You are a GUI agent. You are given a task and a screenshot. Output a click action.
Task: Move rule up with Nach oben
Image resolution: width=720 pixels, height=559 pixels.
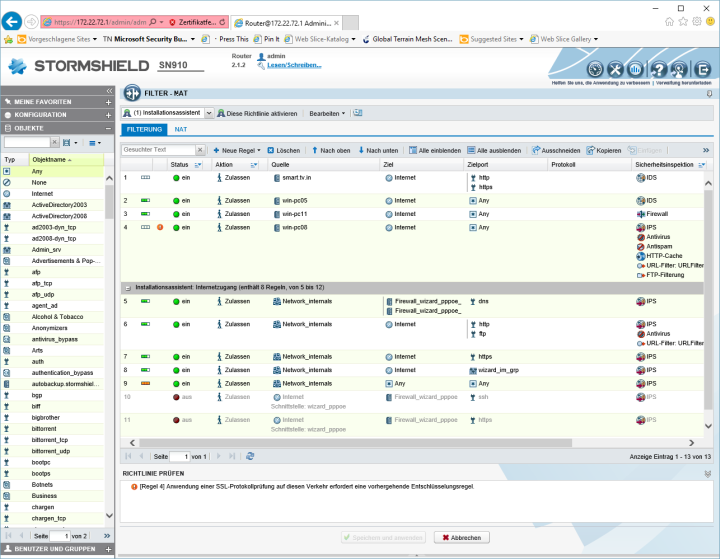[329, 150]
